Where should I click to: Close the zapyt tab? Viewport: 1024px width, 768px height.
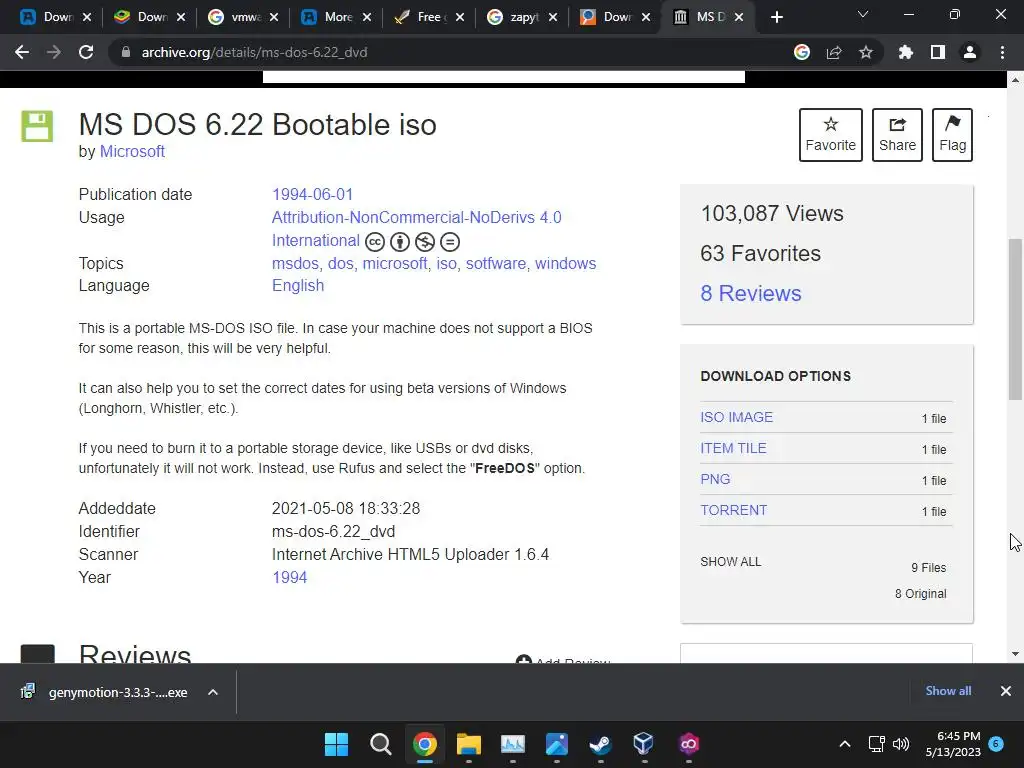tap(552, 17)
